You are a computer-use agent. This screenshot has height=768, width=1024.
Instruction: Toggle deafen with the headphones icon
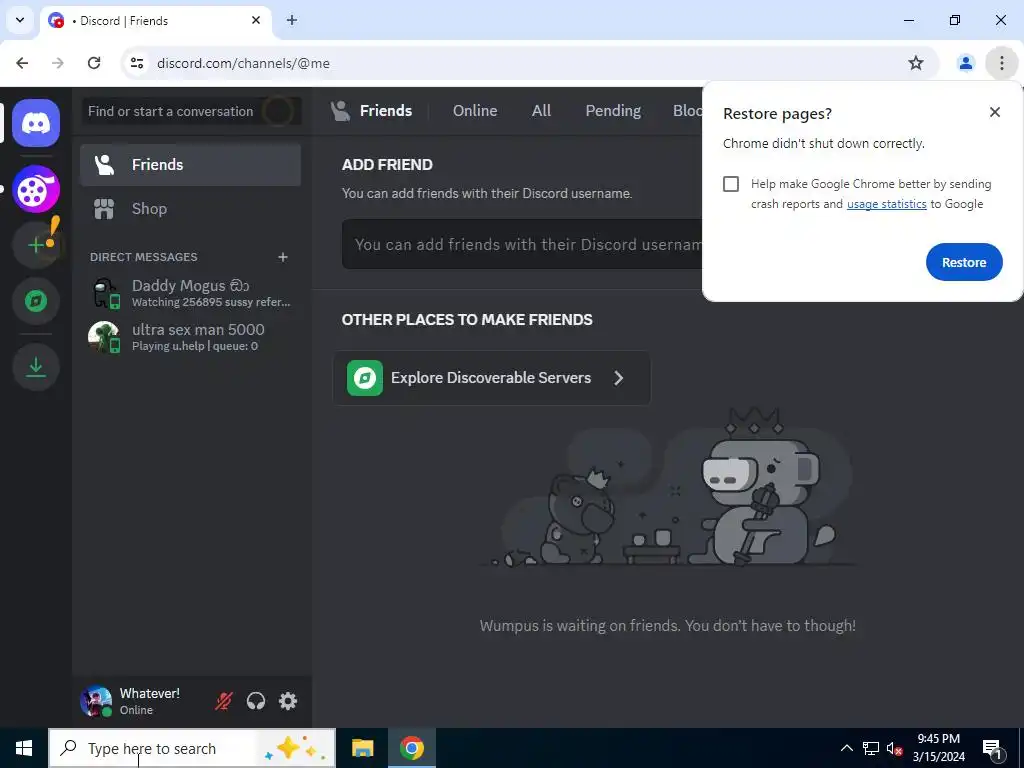coord(256,701)
